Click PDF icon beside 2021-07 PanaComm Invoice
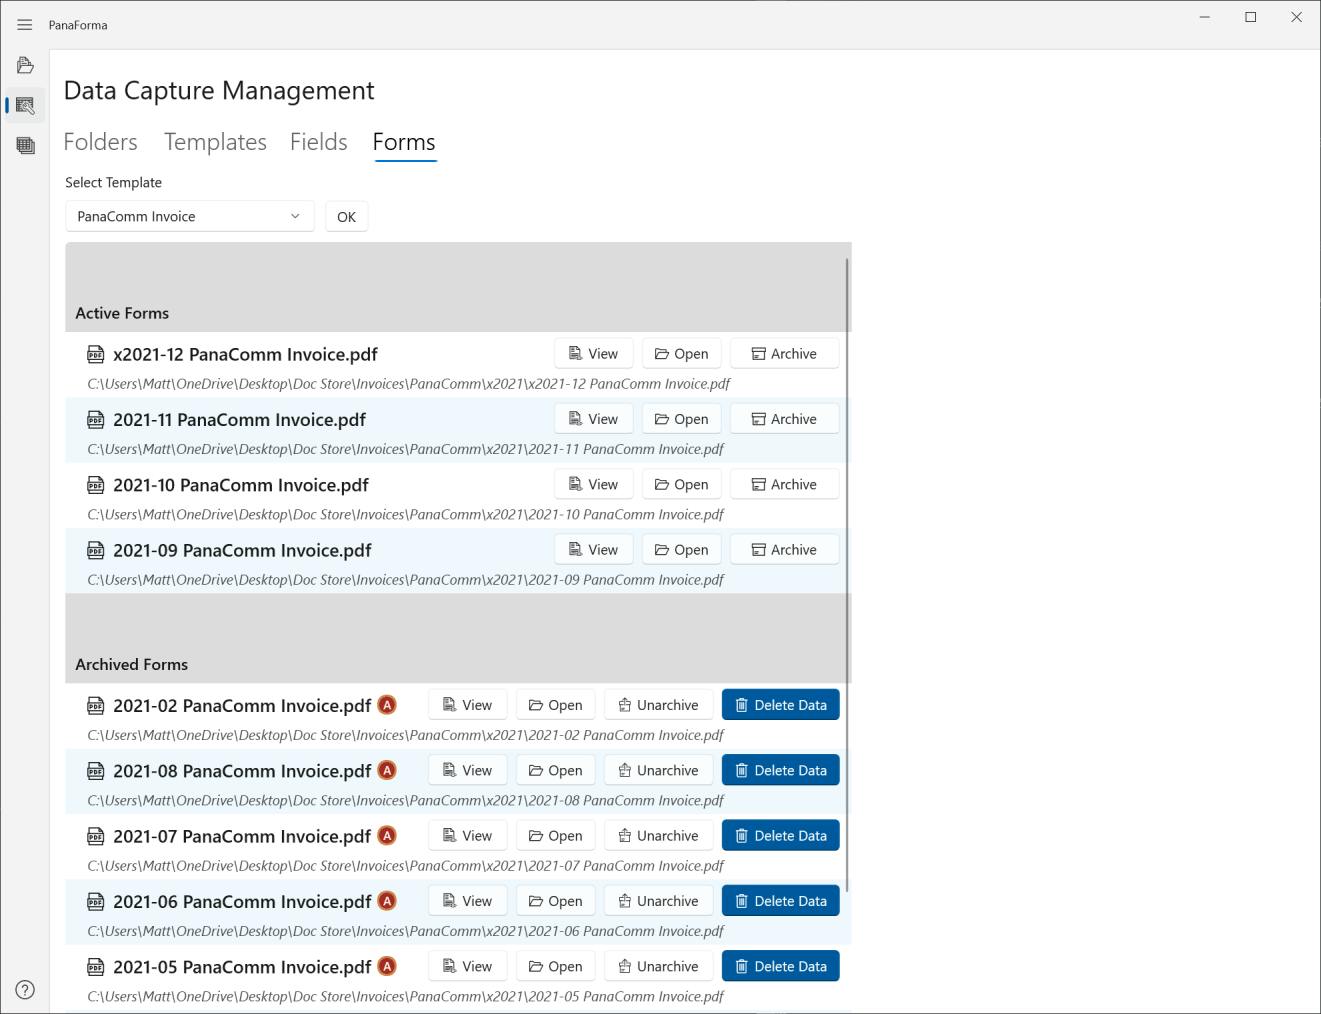Screen dimensions: 1321x1014 (96, 837)
